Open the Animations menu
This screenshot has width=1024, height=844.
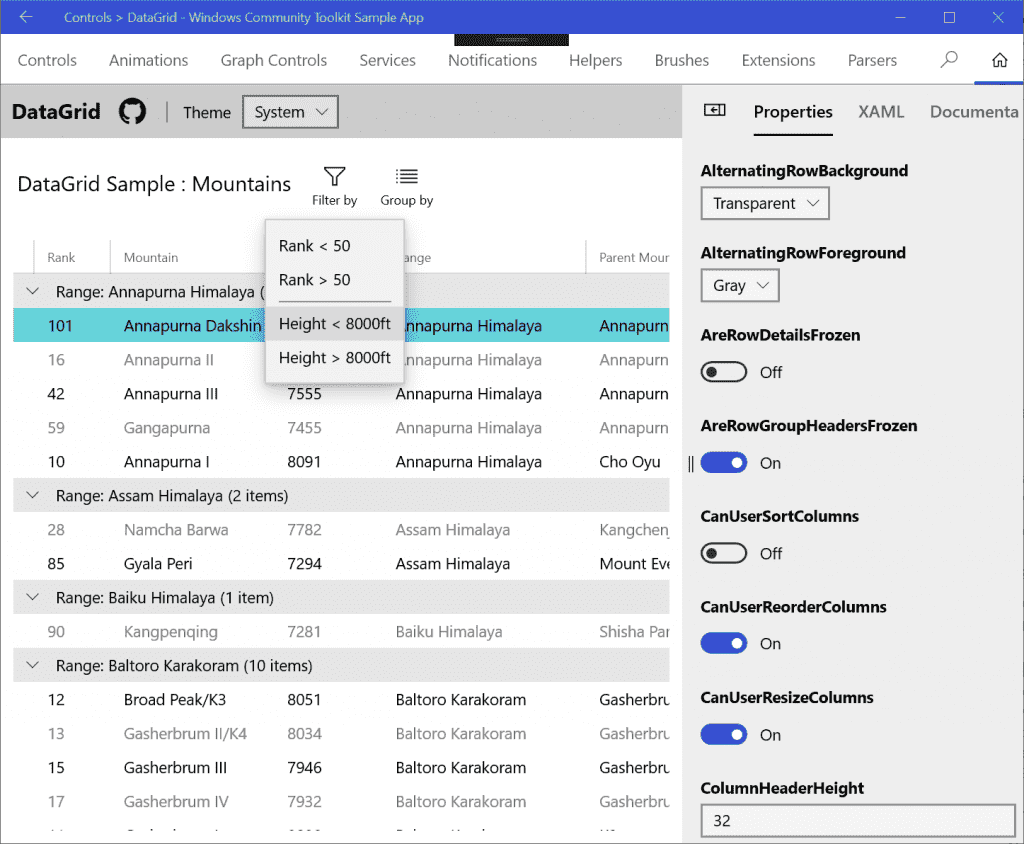pyautogui.click(x=148, y=60)
